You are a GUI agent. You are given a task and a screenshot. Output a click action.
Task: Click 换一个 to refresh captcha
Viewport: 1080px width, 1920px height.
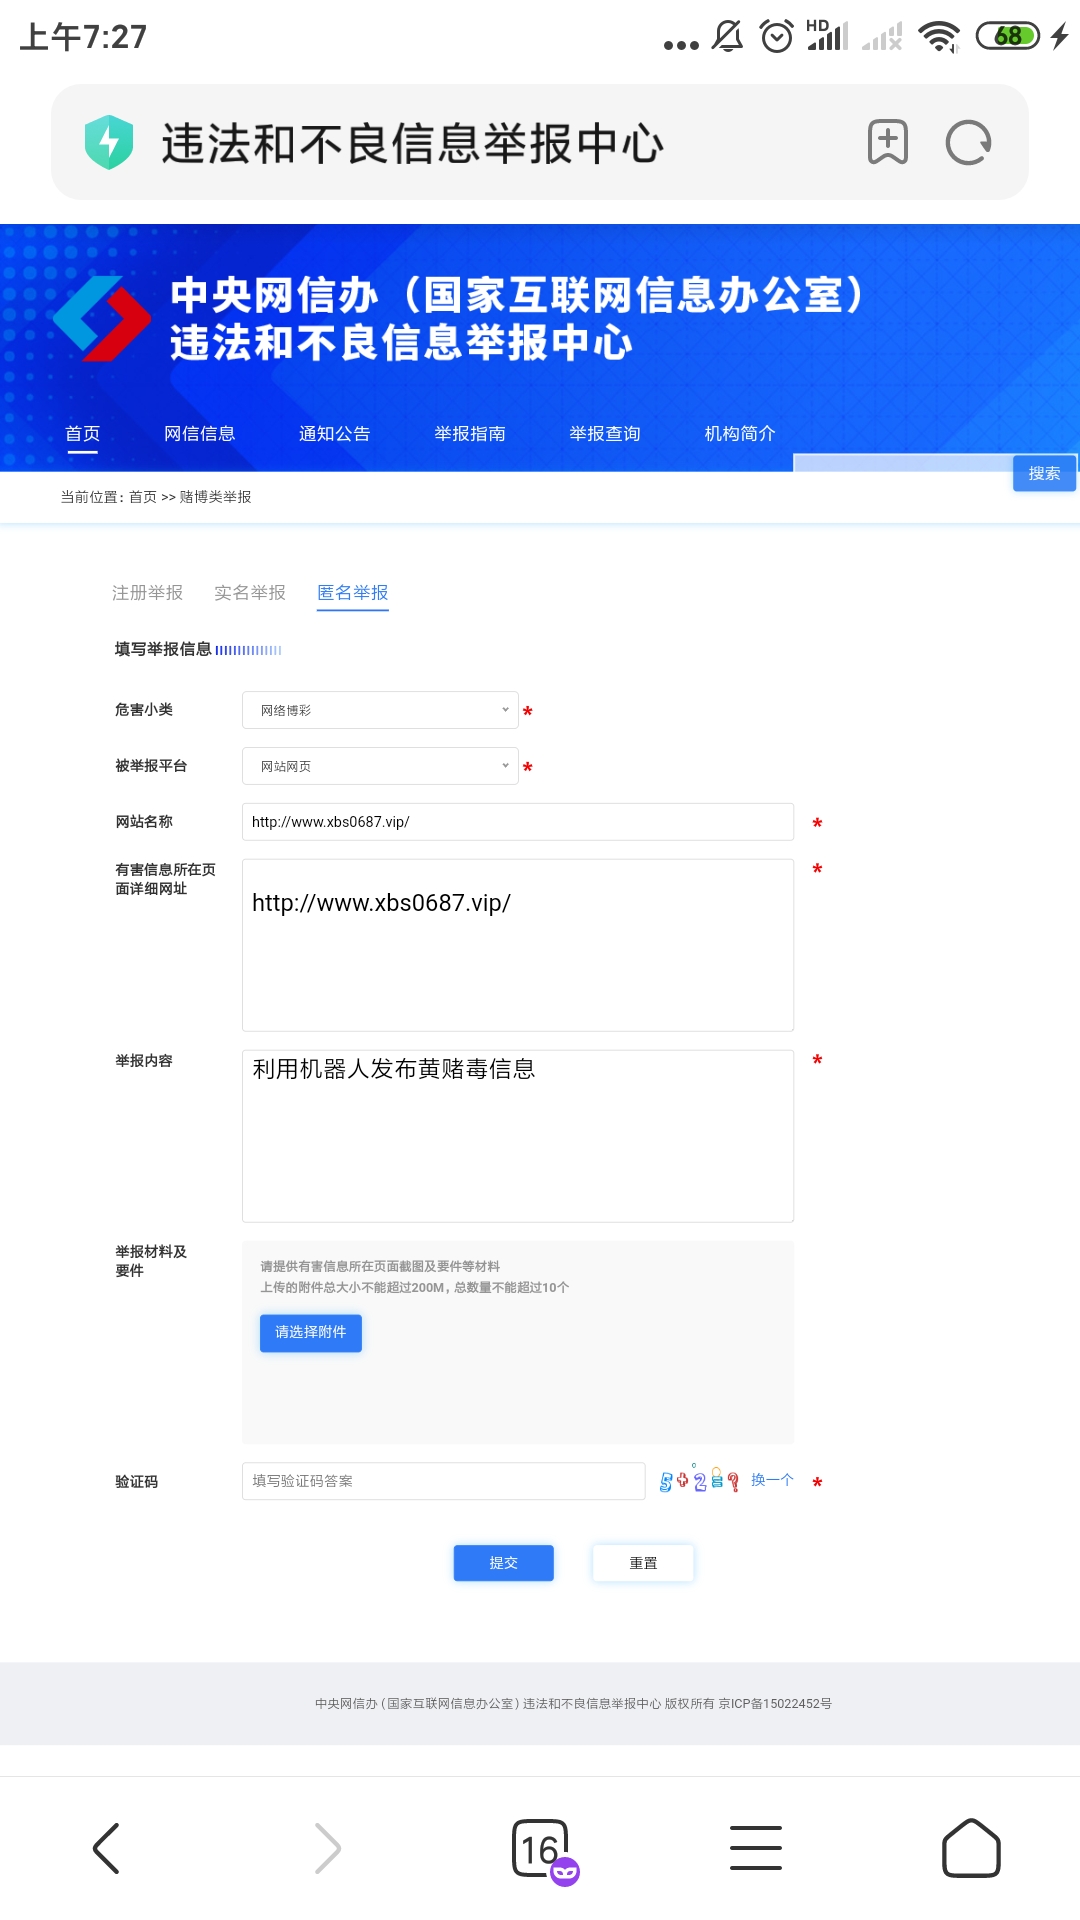(772, 1480)
